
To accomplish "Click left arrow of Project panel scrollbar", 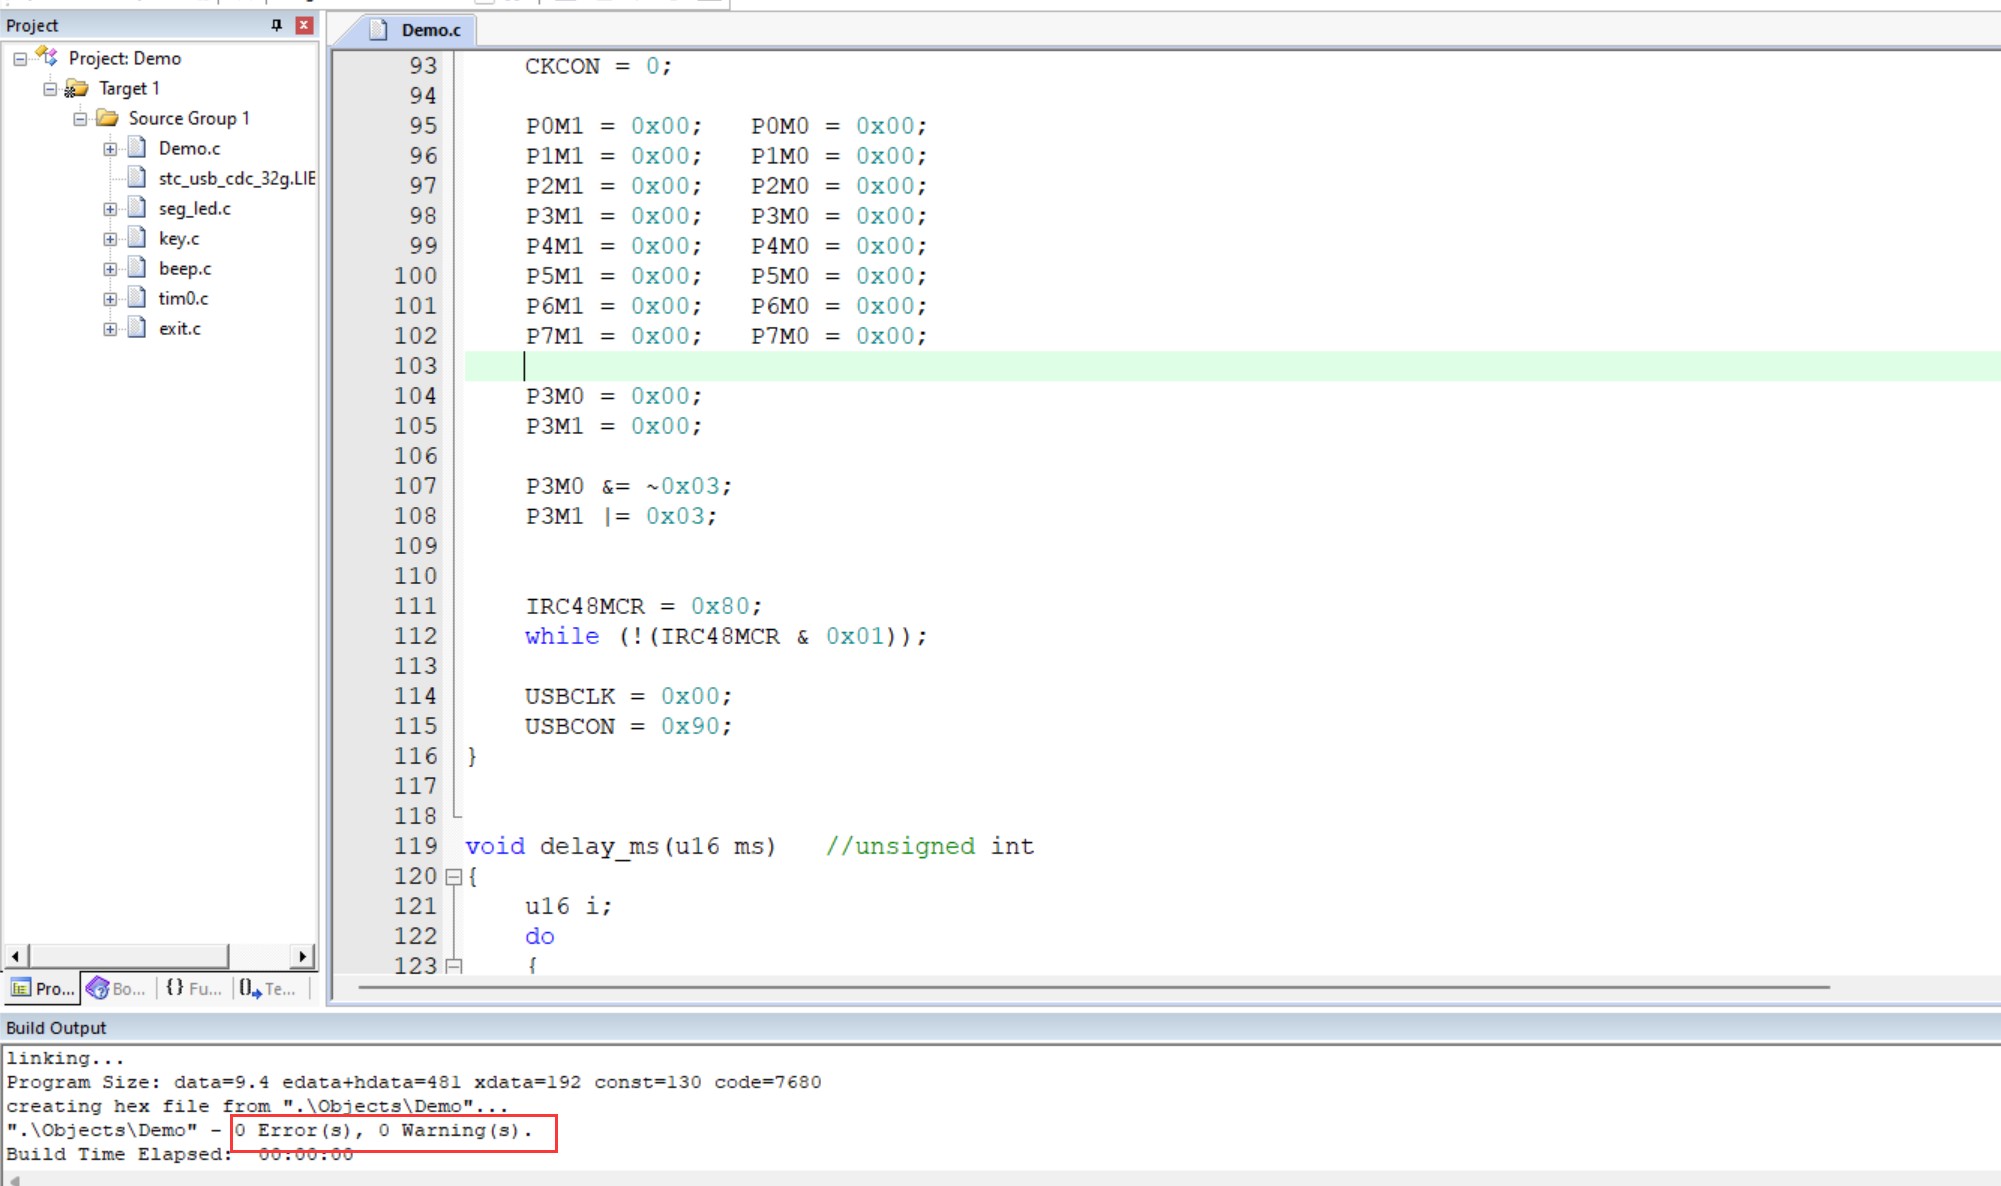I will 15,956.
